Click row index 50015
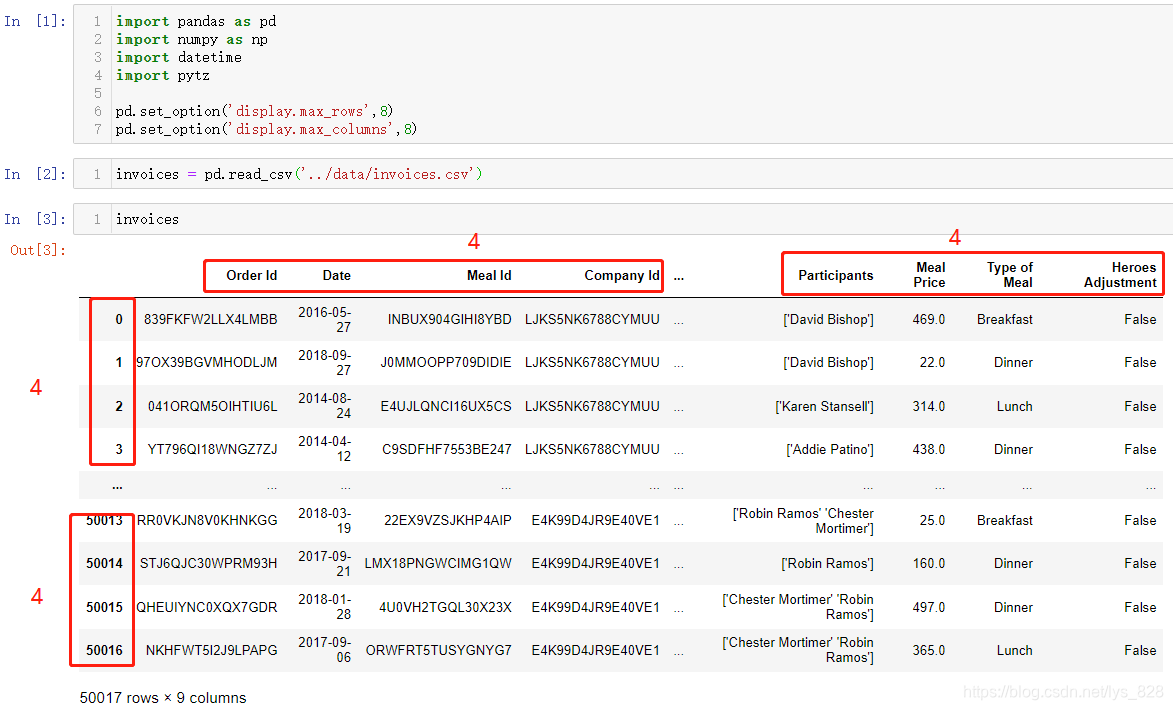The height and width of the screenshot is (710, 1173). click(104, 608)
